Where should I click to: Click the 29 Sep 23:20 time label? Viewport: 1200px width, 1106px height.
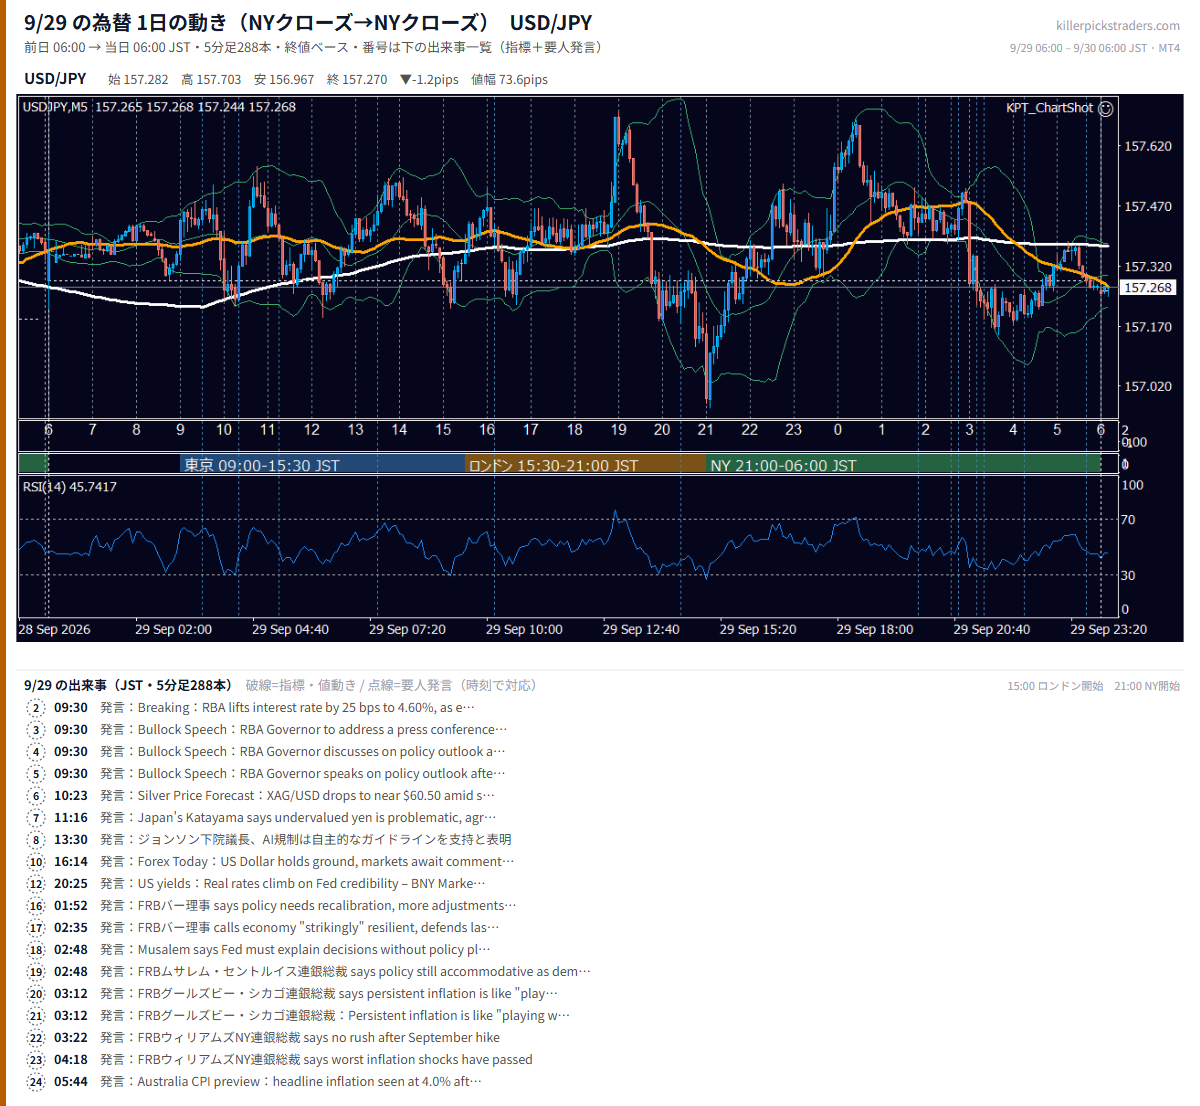click(x=1108, y=629)
